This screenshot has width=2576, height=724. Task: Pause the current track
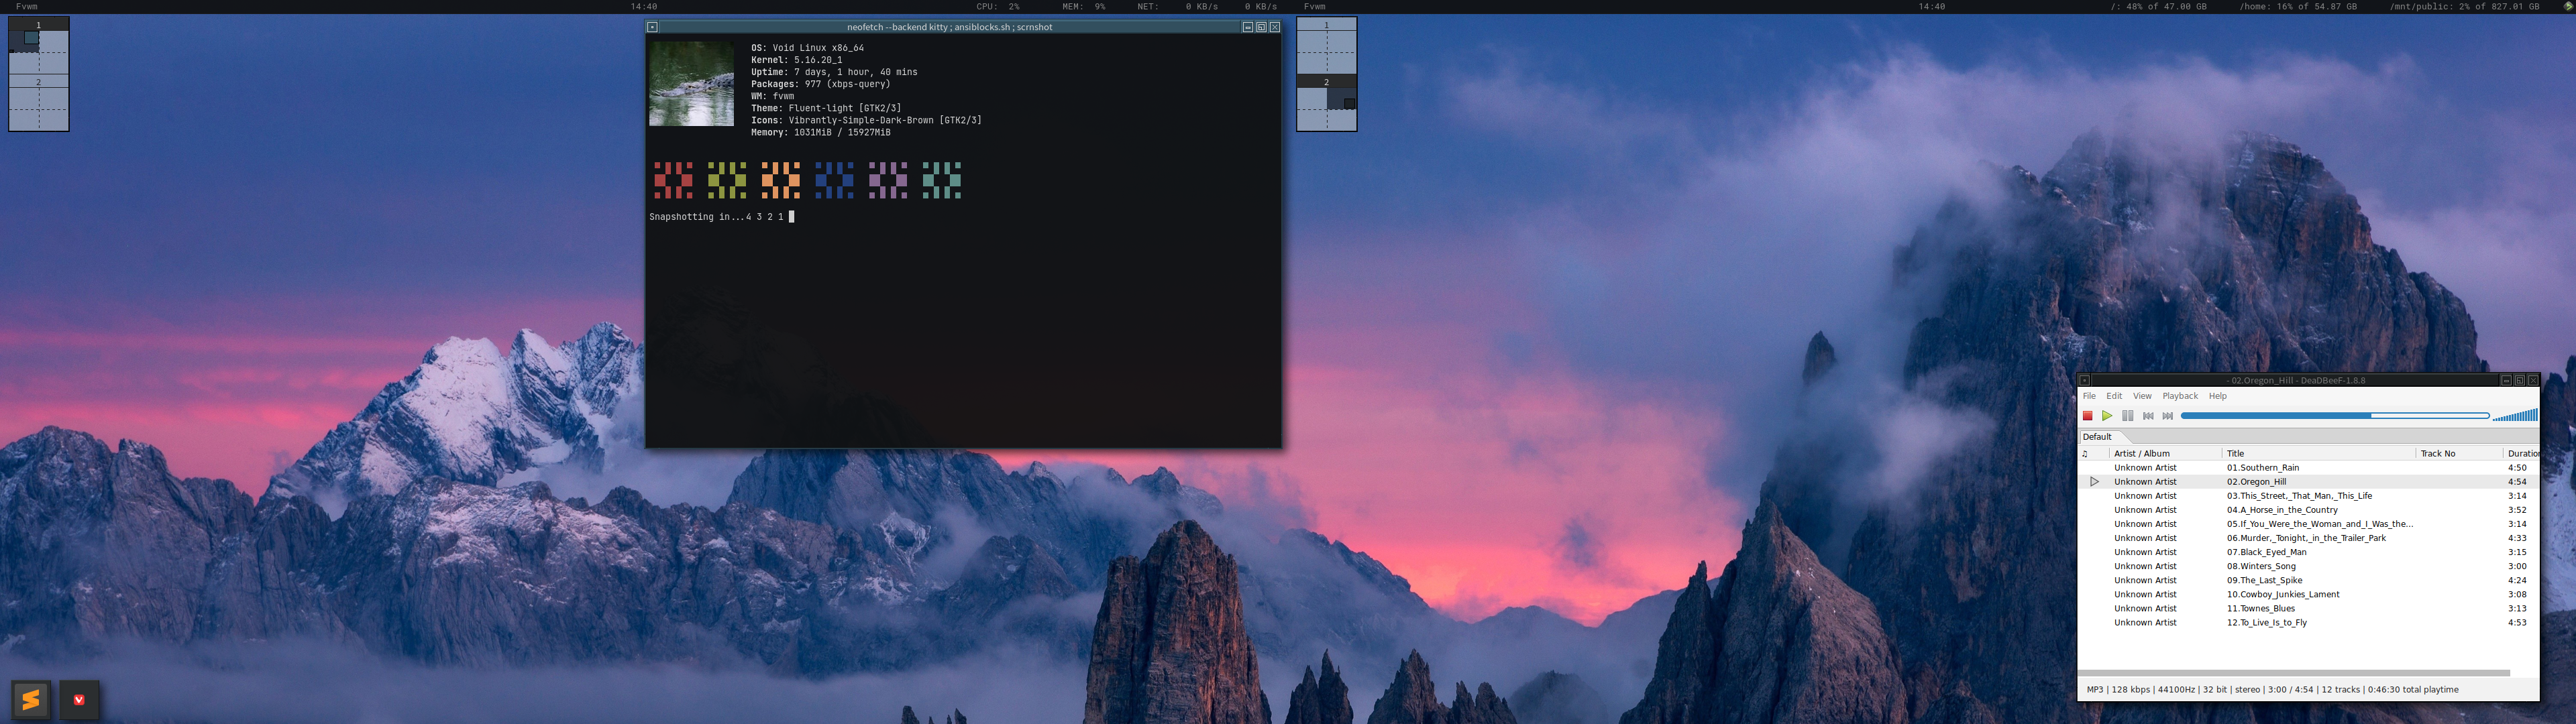tap(2127, 416)
